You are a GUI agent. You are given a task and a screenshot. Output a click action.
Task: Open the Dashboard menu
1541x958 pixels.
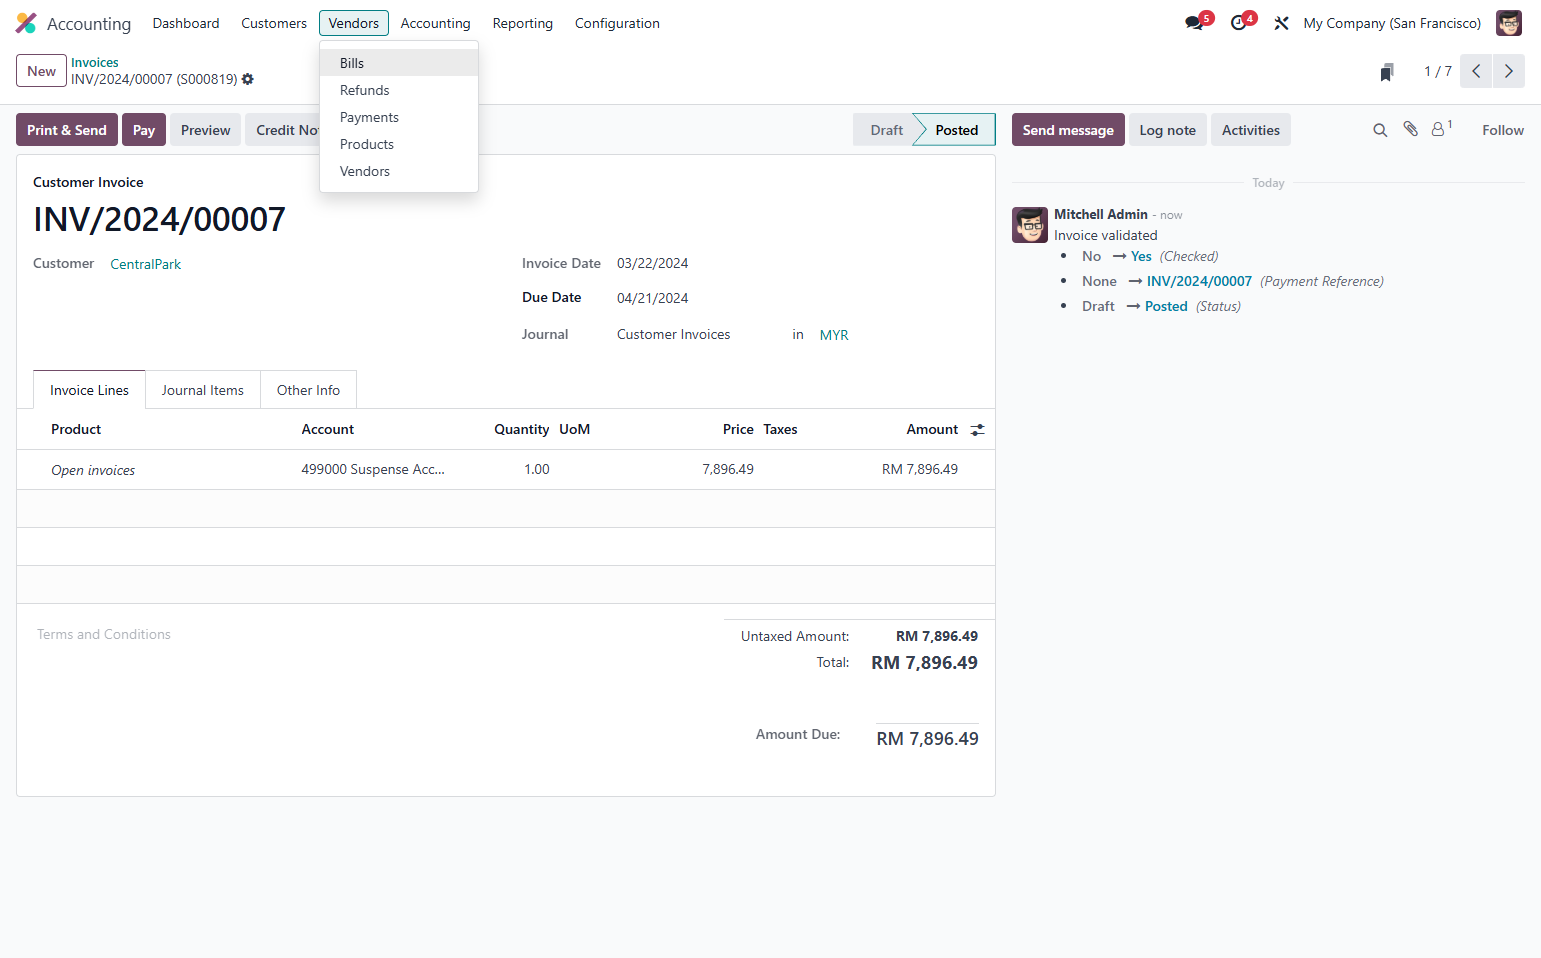coord(186,23)
